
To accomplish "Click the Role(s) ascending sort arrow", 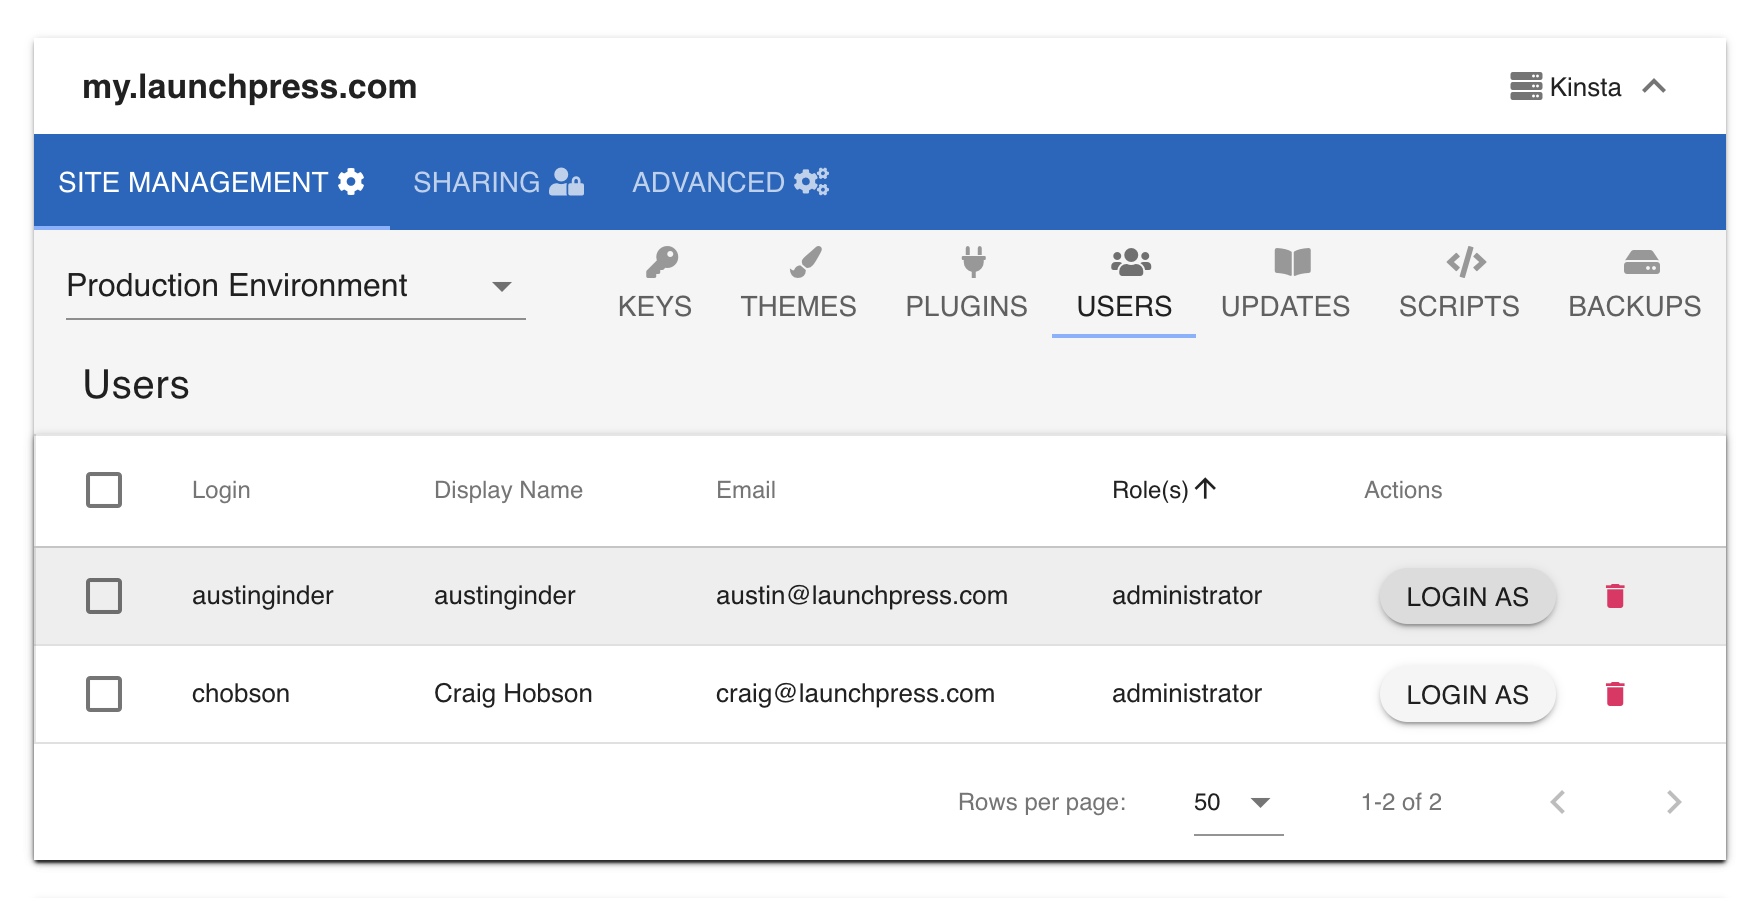I will [x=1206, y=488].
